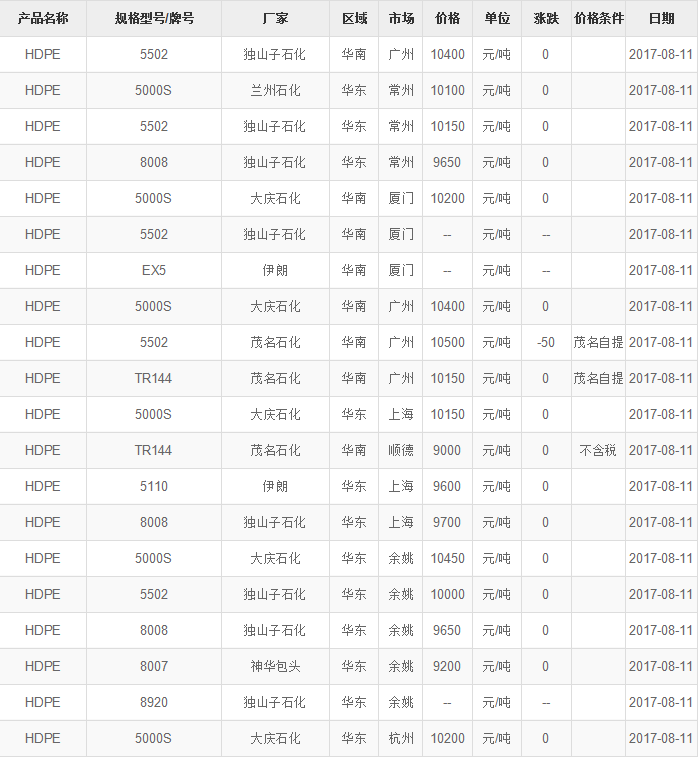
Task: Select 杭州 market cell
Action: 401,738
